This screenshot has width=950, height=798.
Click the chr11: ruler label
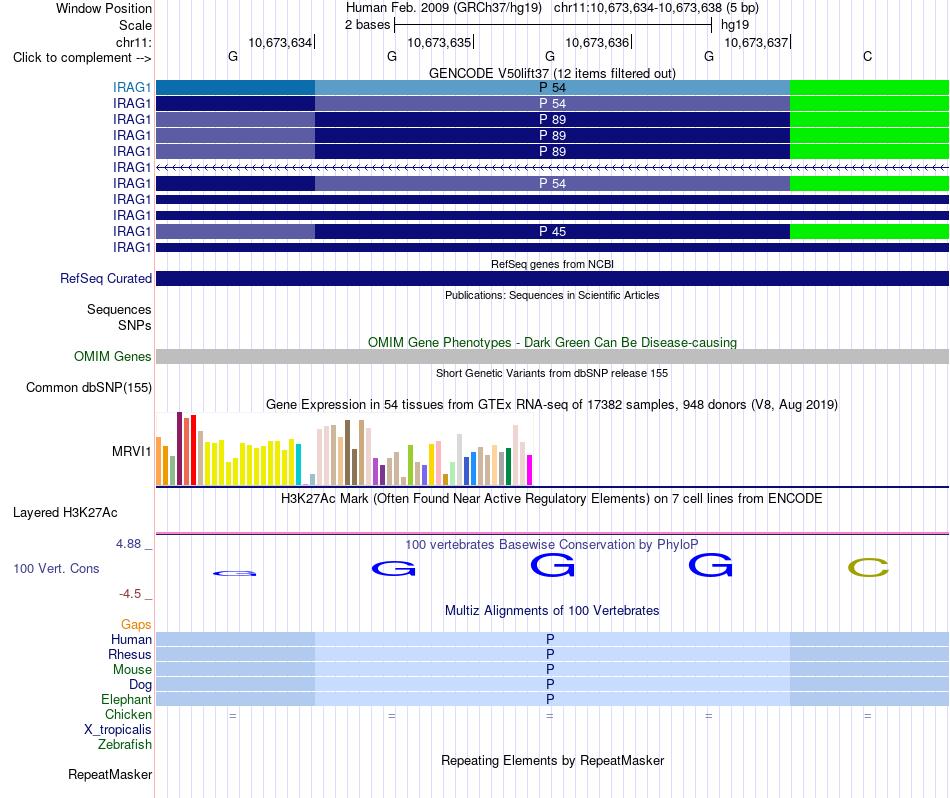coord(133,42)
